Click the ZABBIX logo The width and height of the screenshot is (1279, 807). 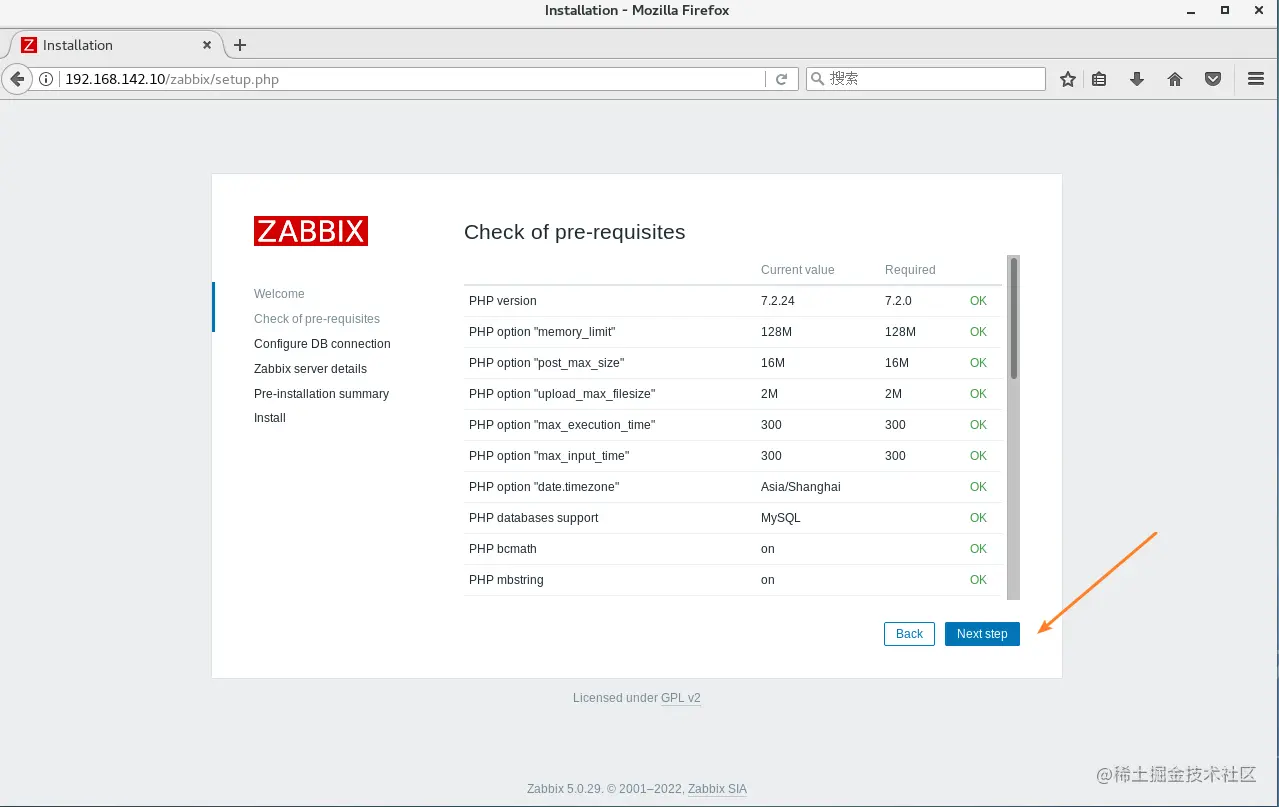coord(311,231)
